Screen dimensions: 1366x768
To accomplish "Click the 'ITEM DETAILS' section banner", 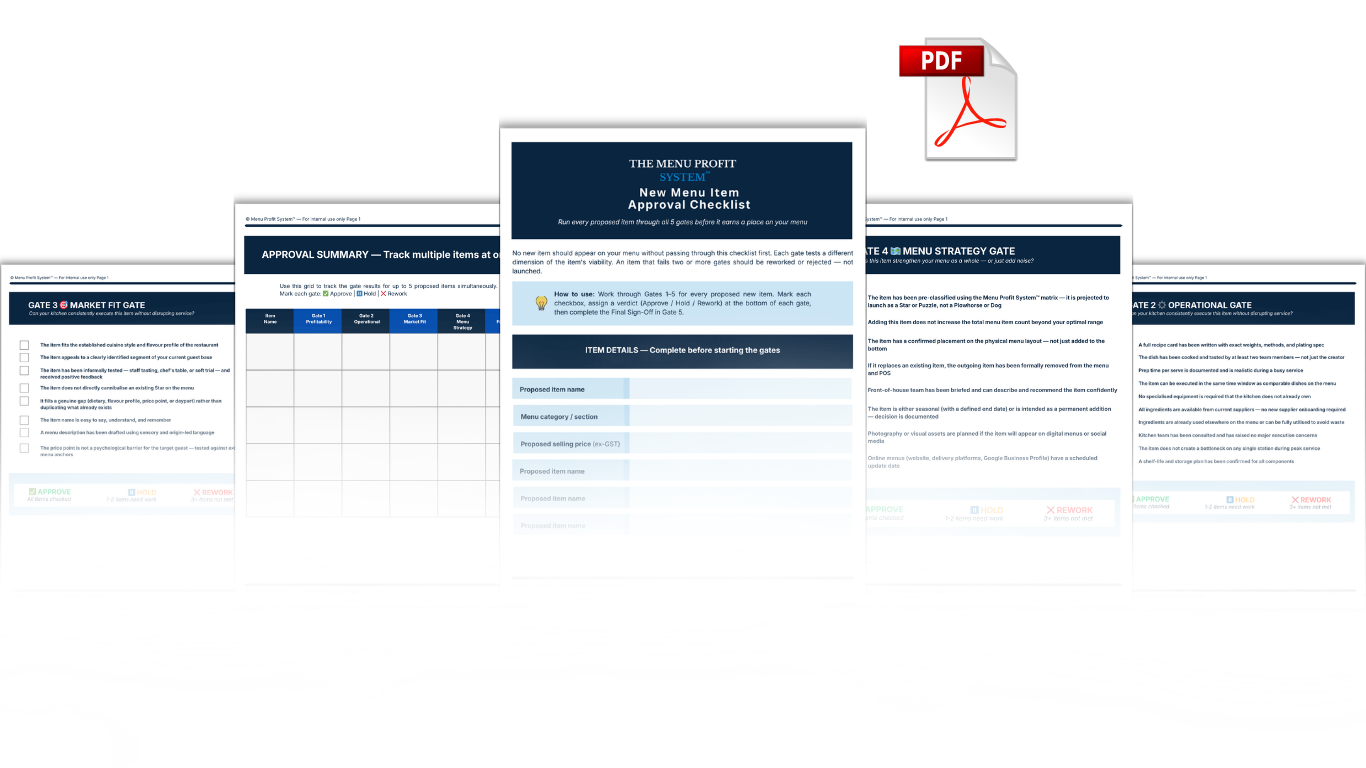I will click(682, 350).
